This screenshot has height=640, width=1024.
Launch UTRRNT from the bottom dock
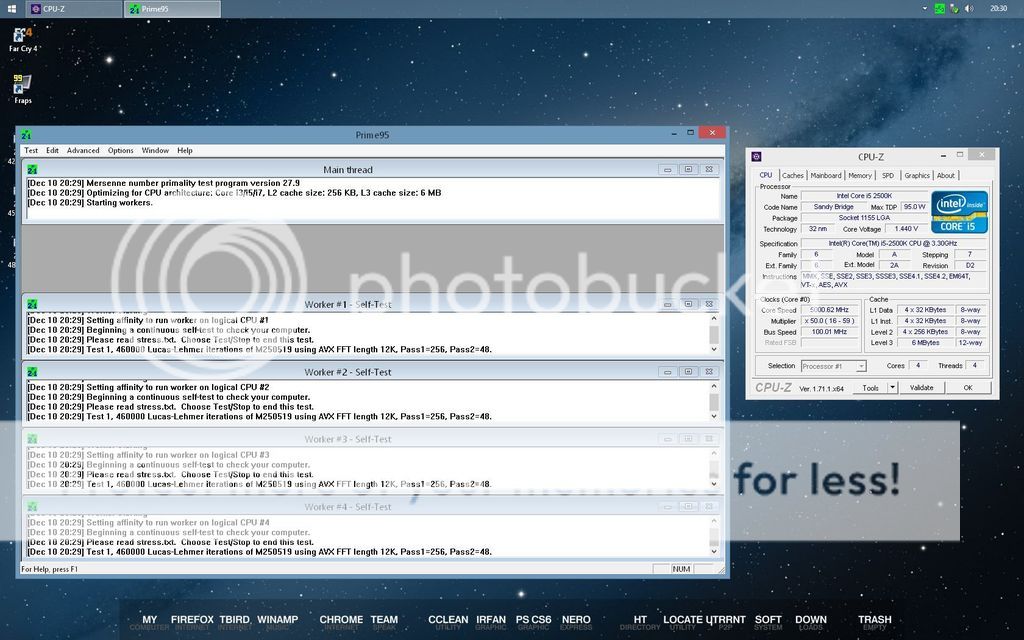(726, 622)
